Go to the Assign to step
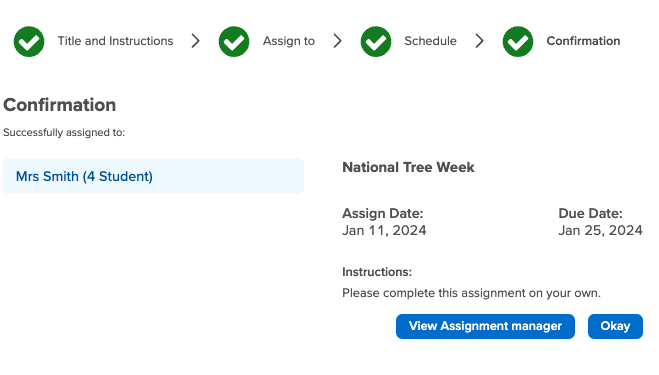 click(289, 41)
